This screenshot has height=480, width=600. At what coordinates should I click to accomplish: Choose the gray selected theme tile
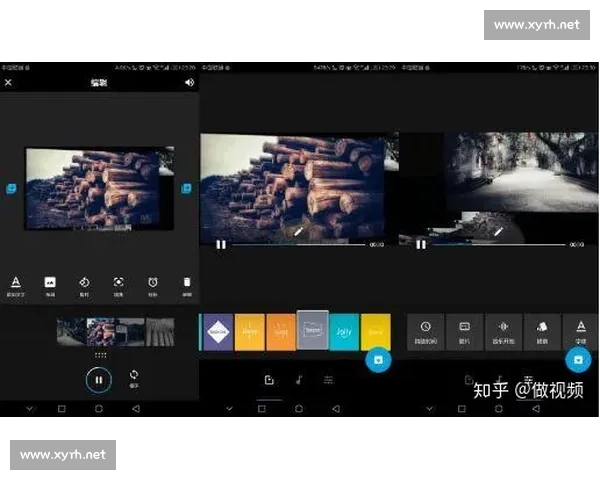(x=312, y=330)
